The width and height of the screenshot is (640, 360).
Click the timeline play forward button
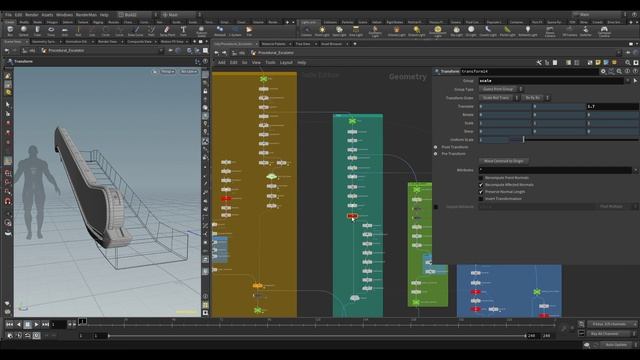(36, 324)
